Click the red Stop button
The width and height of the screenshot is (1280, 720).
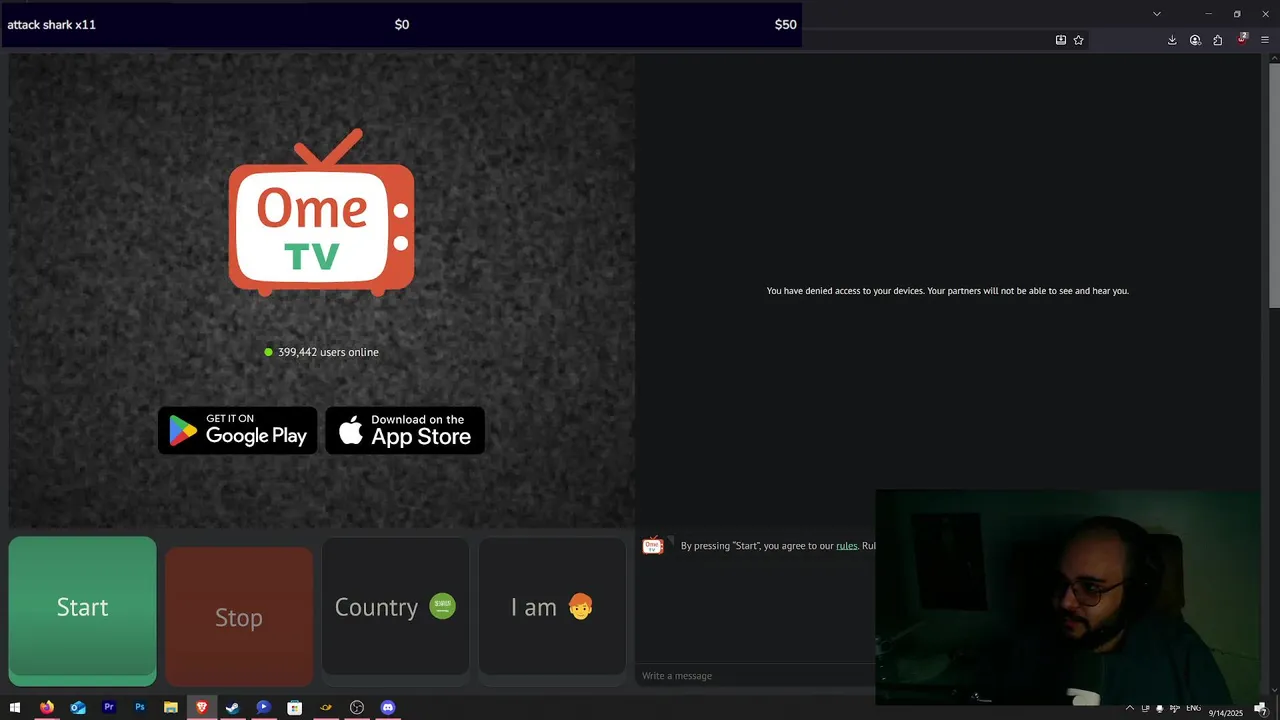point(239,617)
